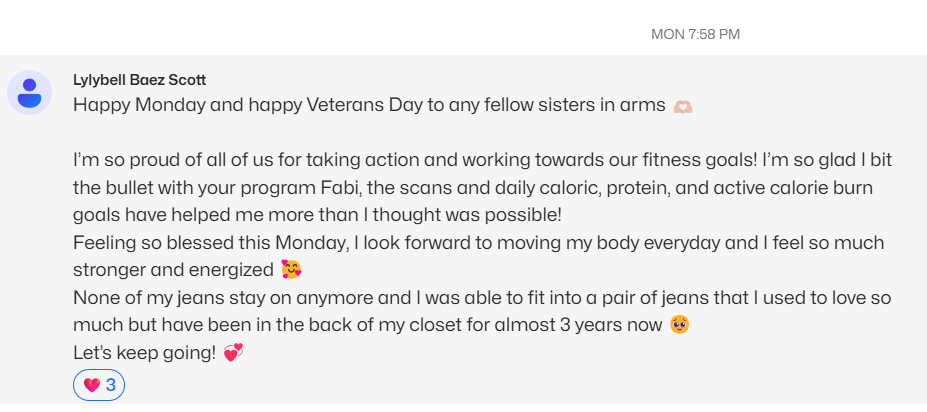Click the "None of my jeans stay on" line

[482, 297]
